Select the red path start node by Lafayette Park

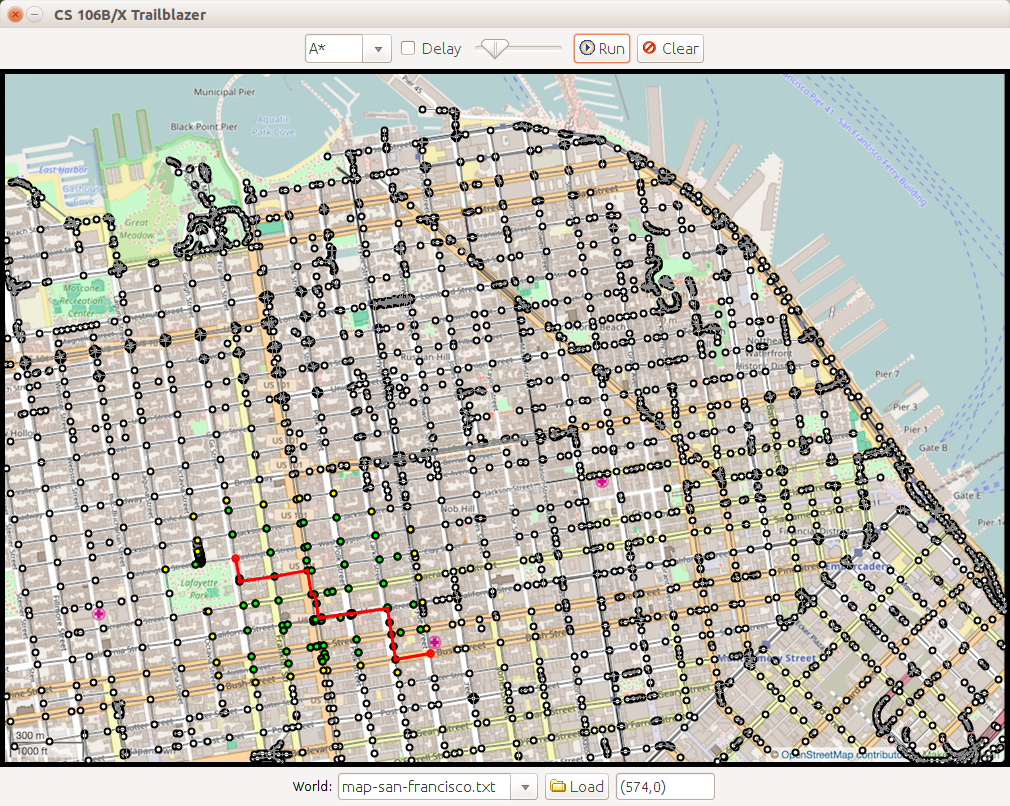[235, 559]
